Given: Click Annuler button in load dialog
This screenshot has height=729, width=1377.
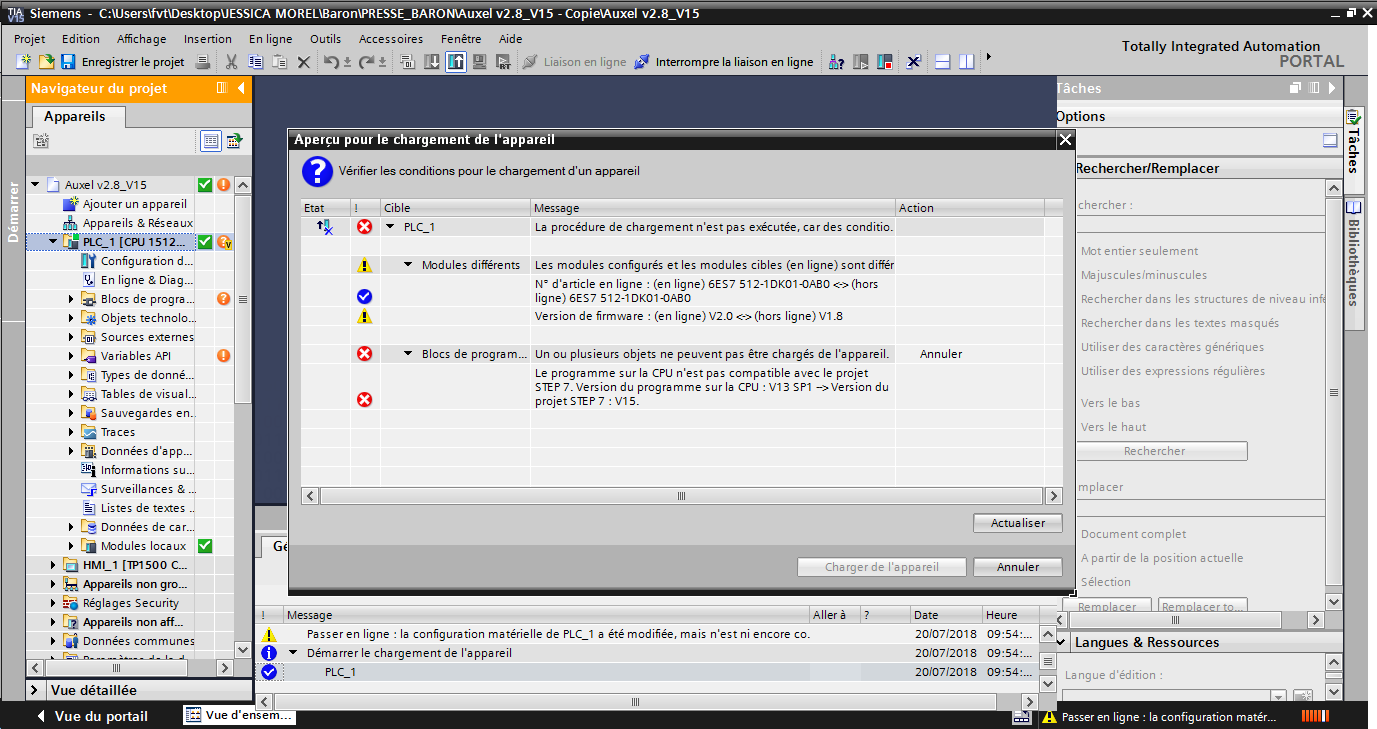Looking at the screenshot, I should tap(1017, 567).
